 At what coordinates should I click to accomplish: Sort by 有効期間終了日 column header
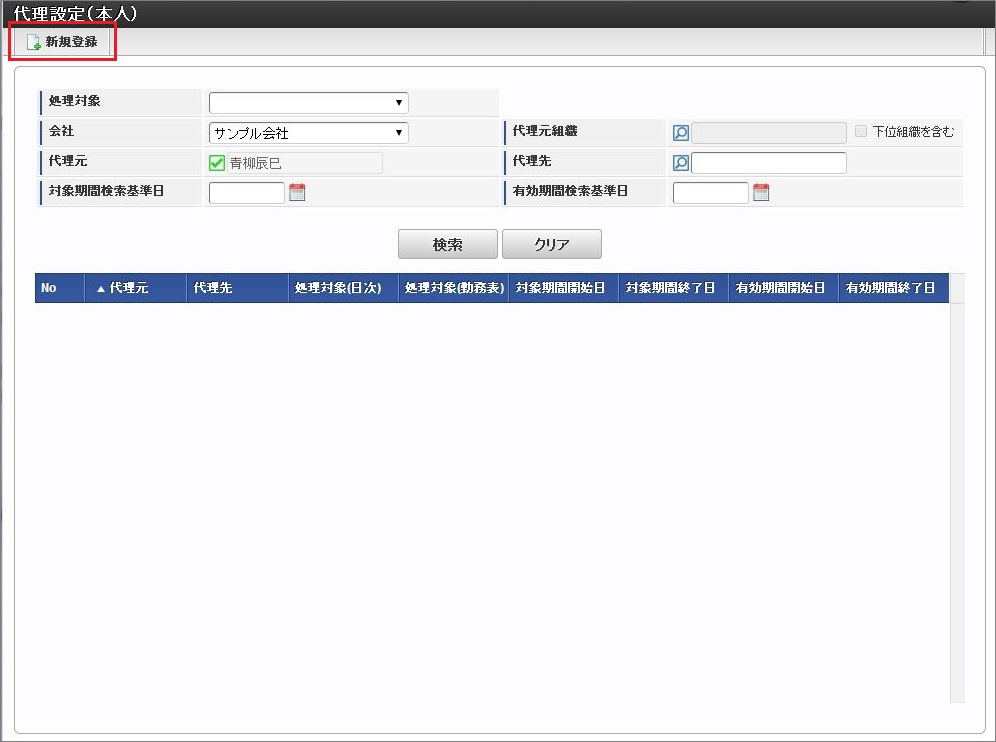click(894, 288)
